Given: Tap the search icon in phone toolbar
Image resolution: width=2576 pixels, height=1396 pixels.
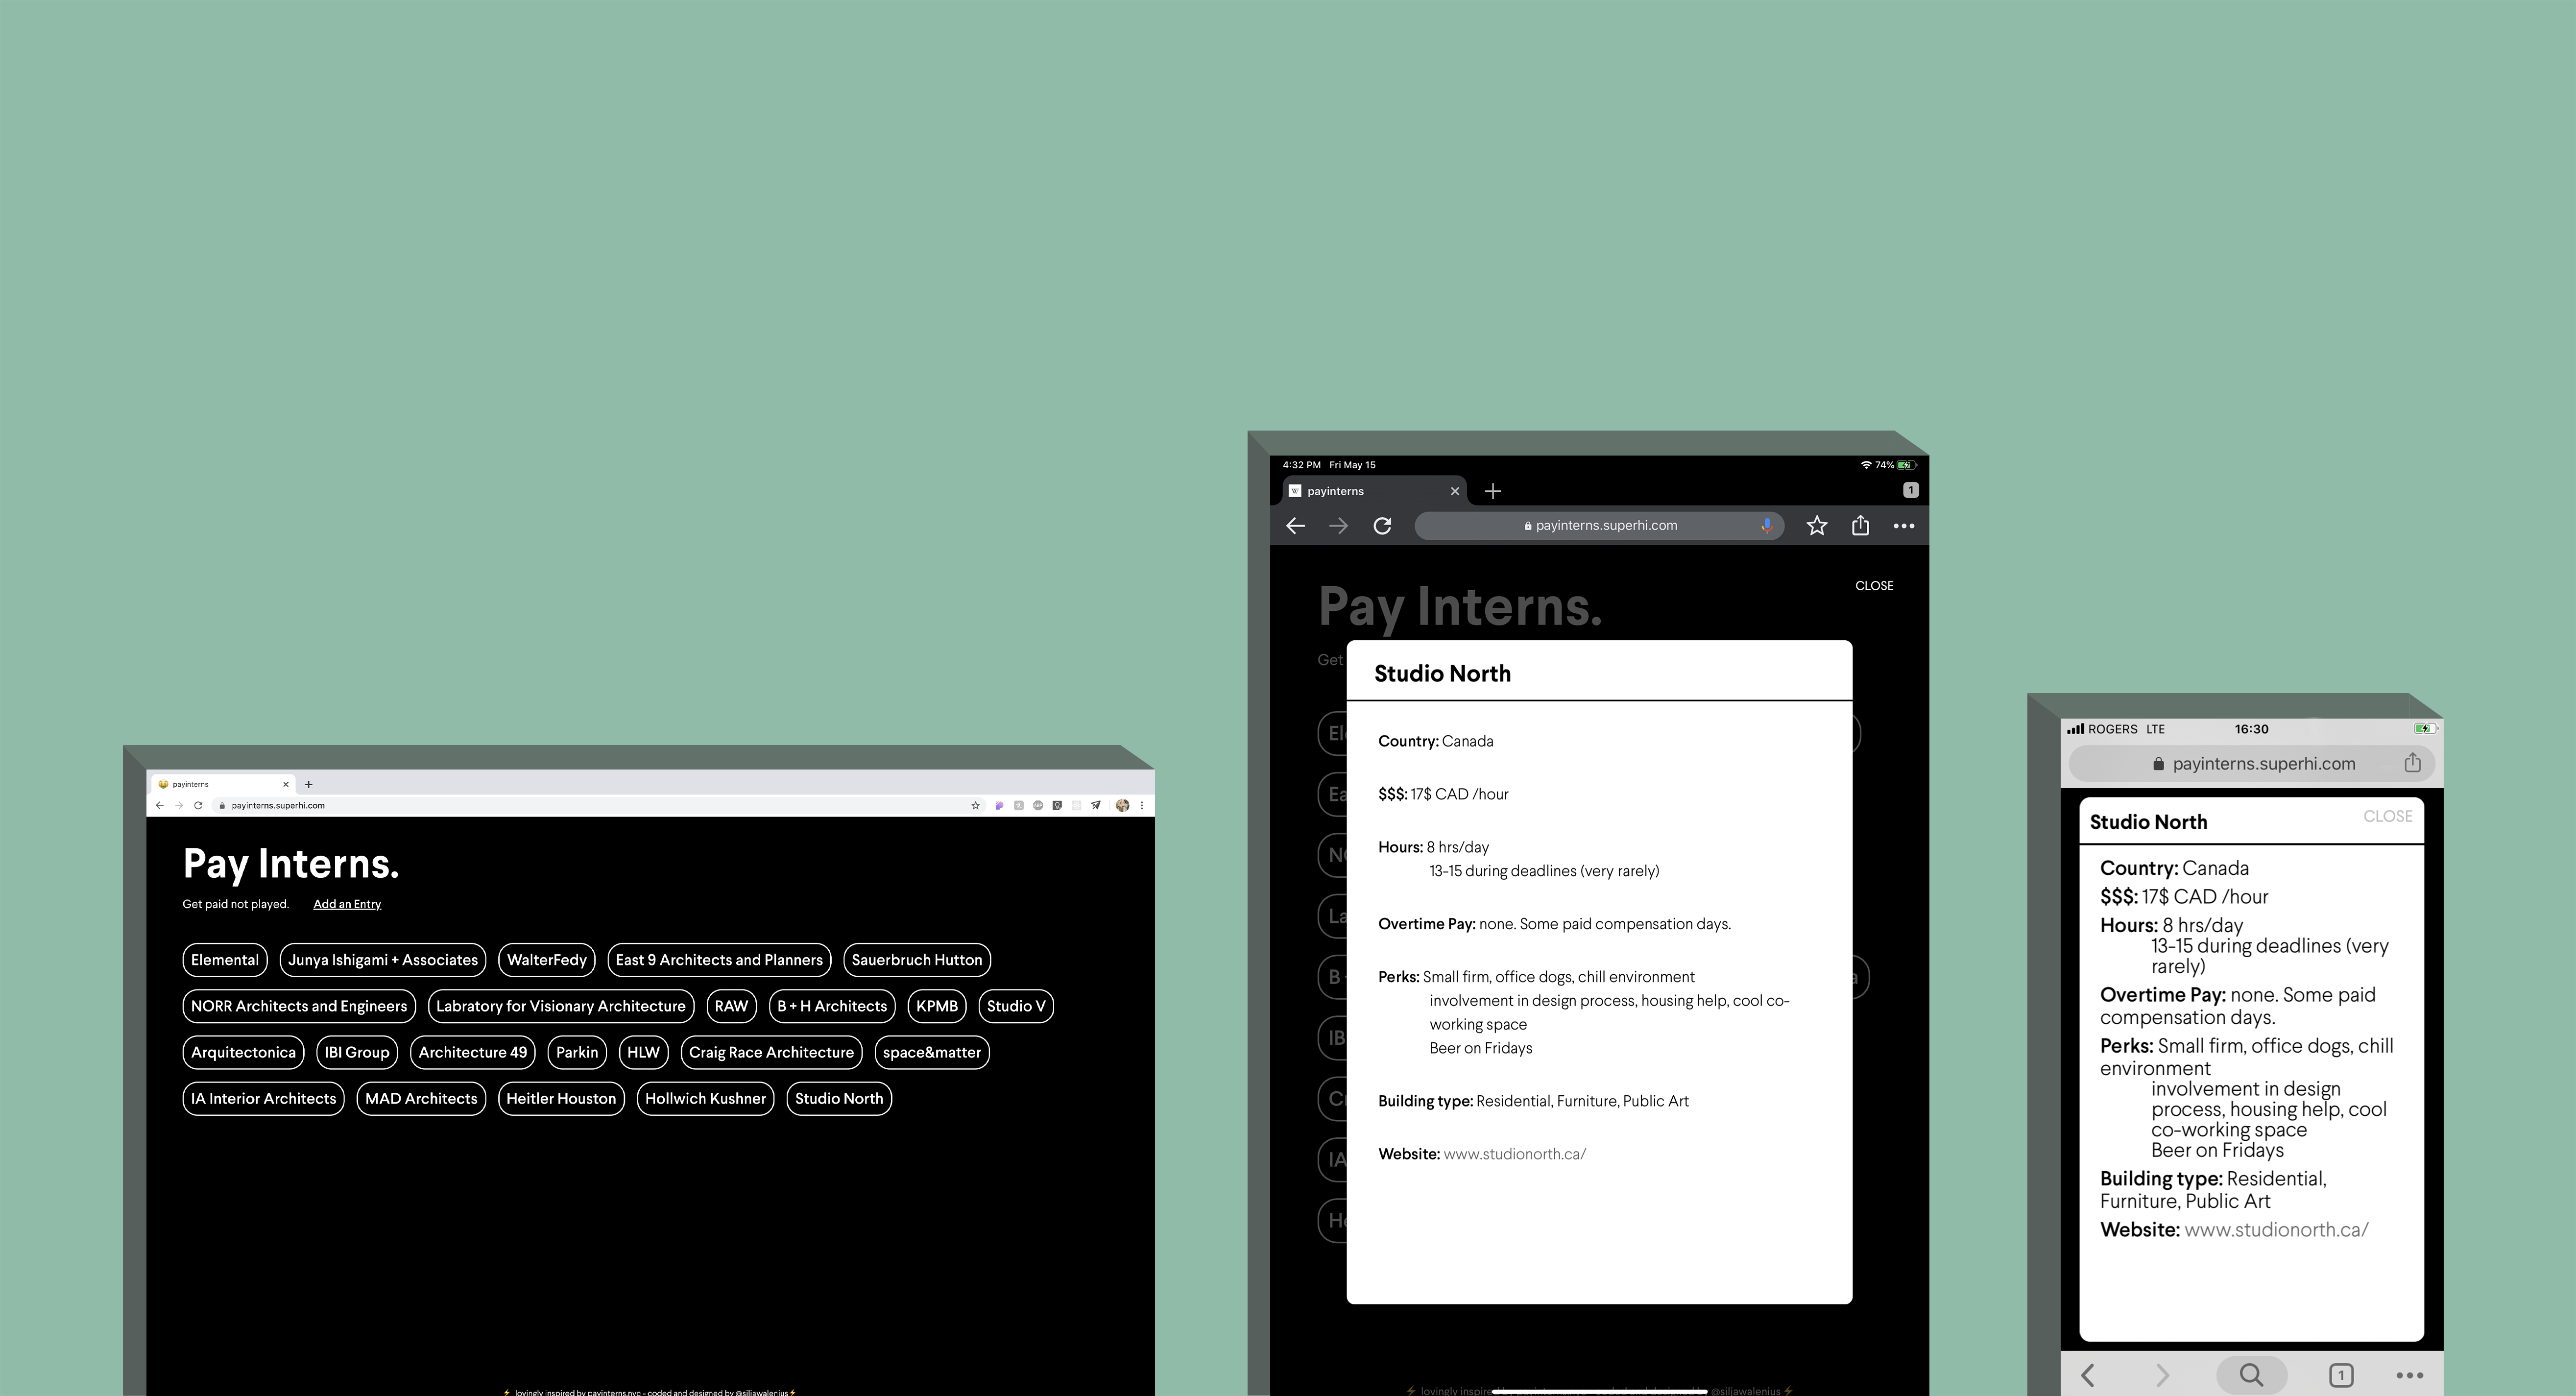Looking at the screenshot, I should (2252, 1375).
